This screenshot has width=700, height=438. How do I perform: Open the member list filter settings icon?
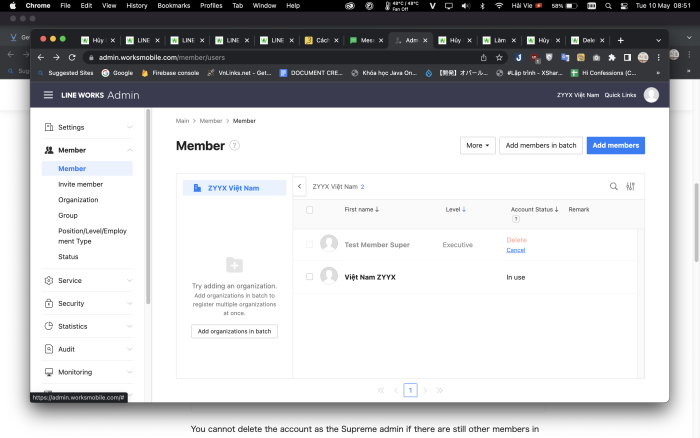(x=630, y=187)
